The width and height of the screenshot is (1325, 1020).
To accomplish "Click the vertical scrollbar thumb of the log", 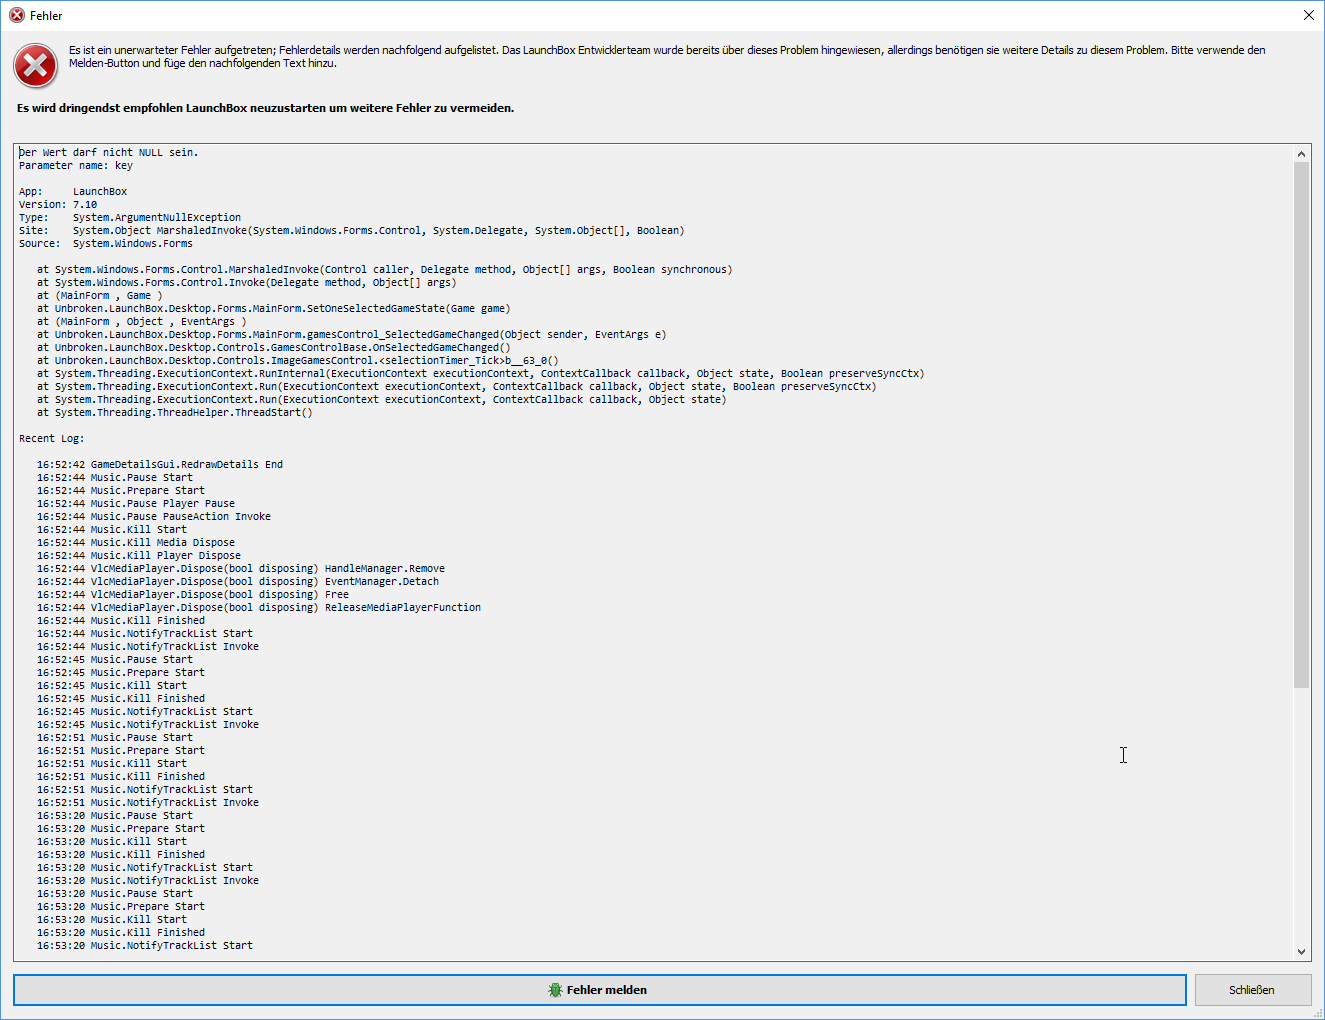I will (x=1301, y=425).
